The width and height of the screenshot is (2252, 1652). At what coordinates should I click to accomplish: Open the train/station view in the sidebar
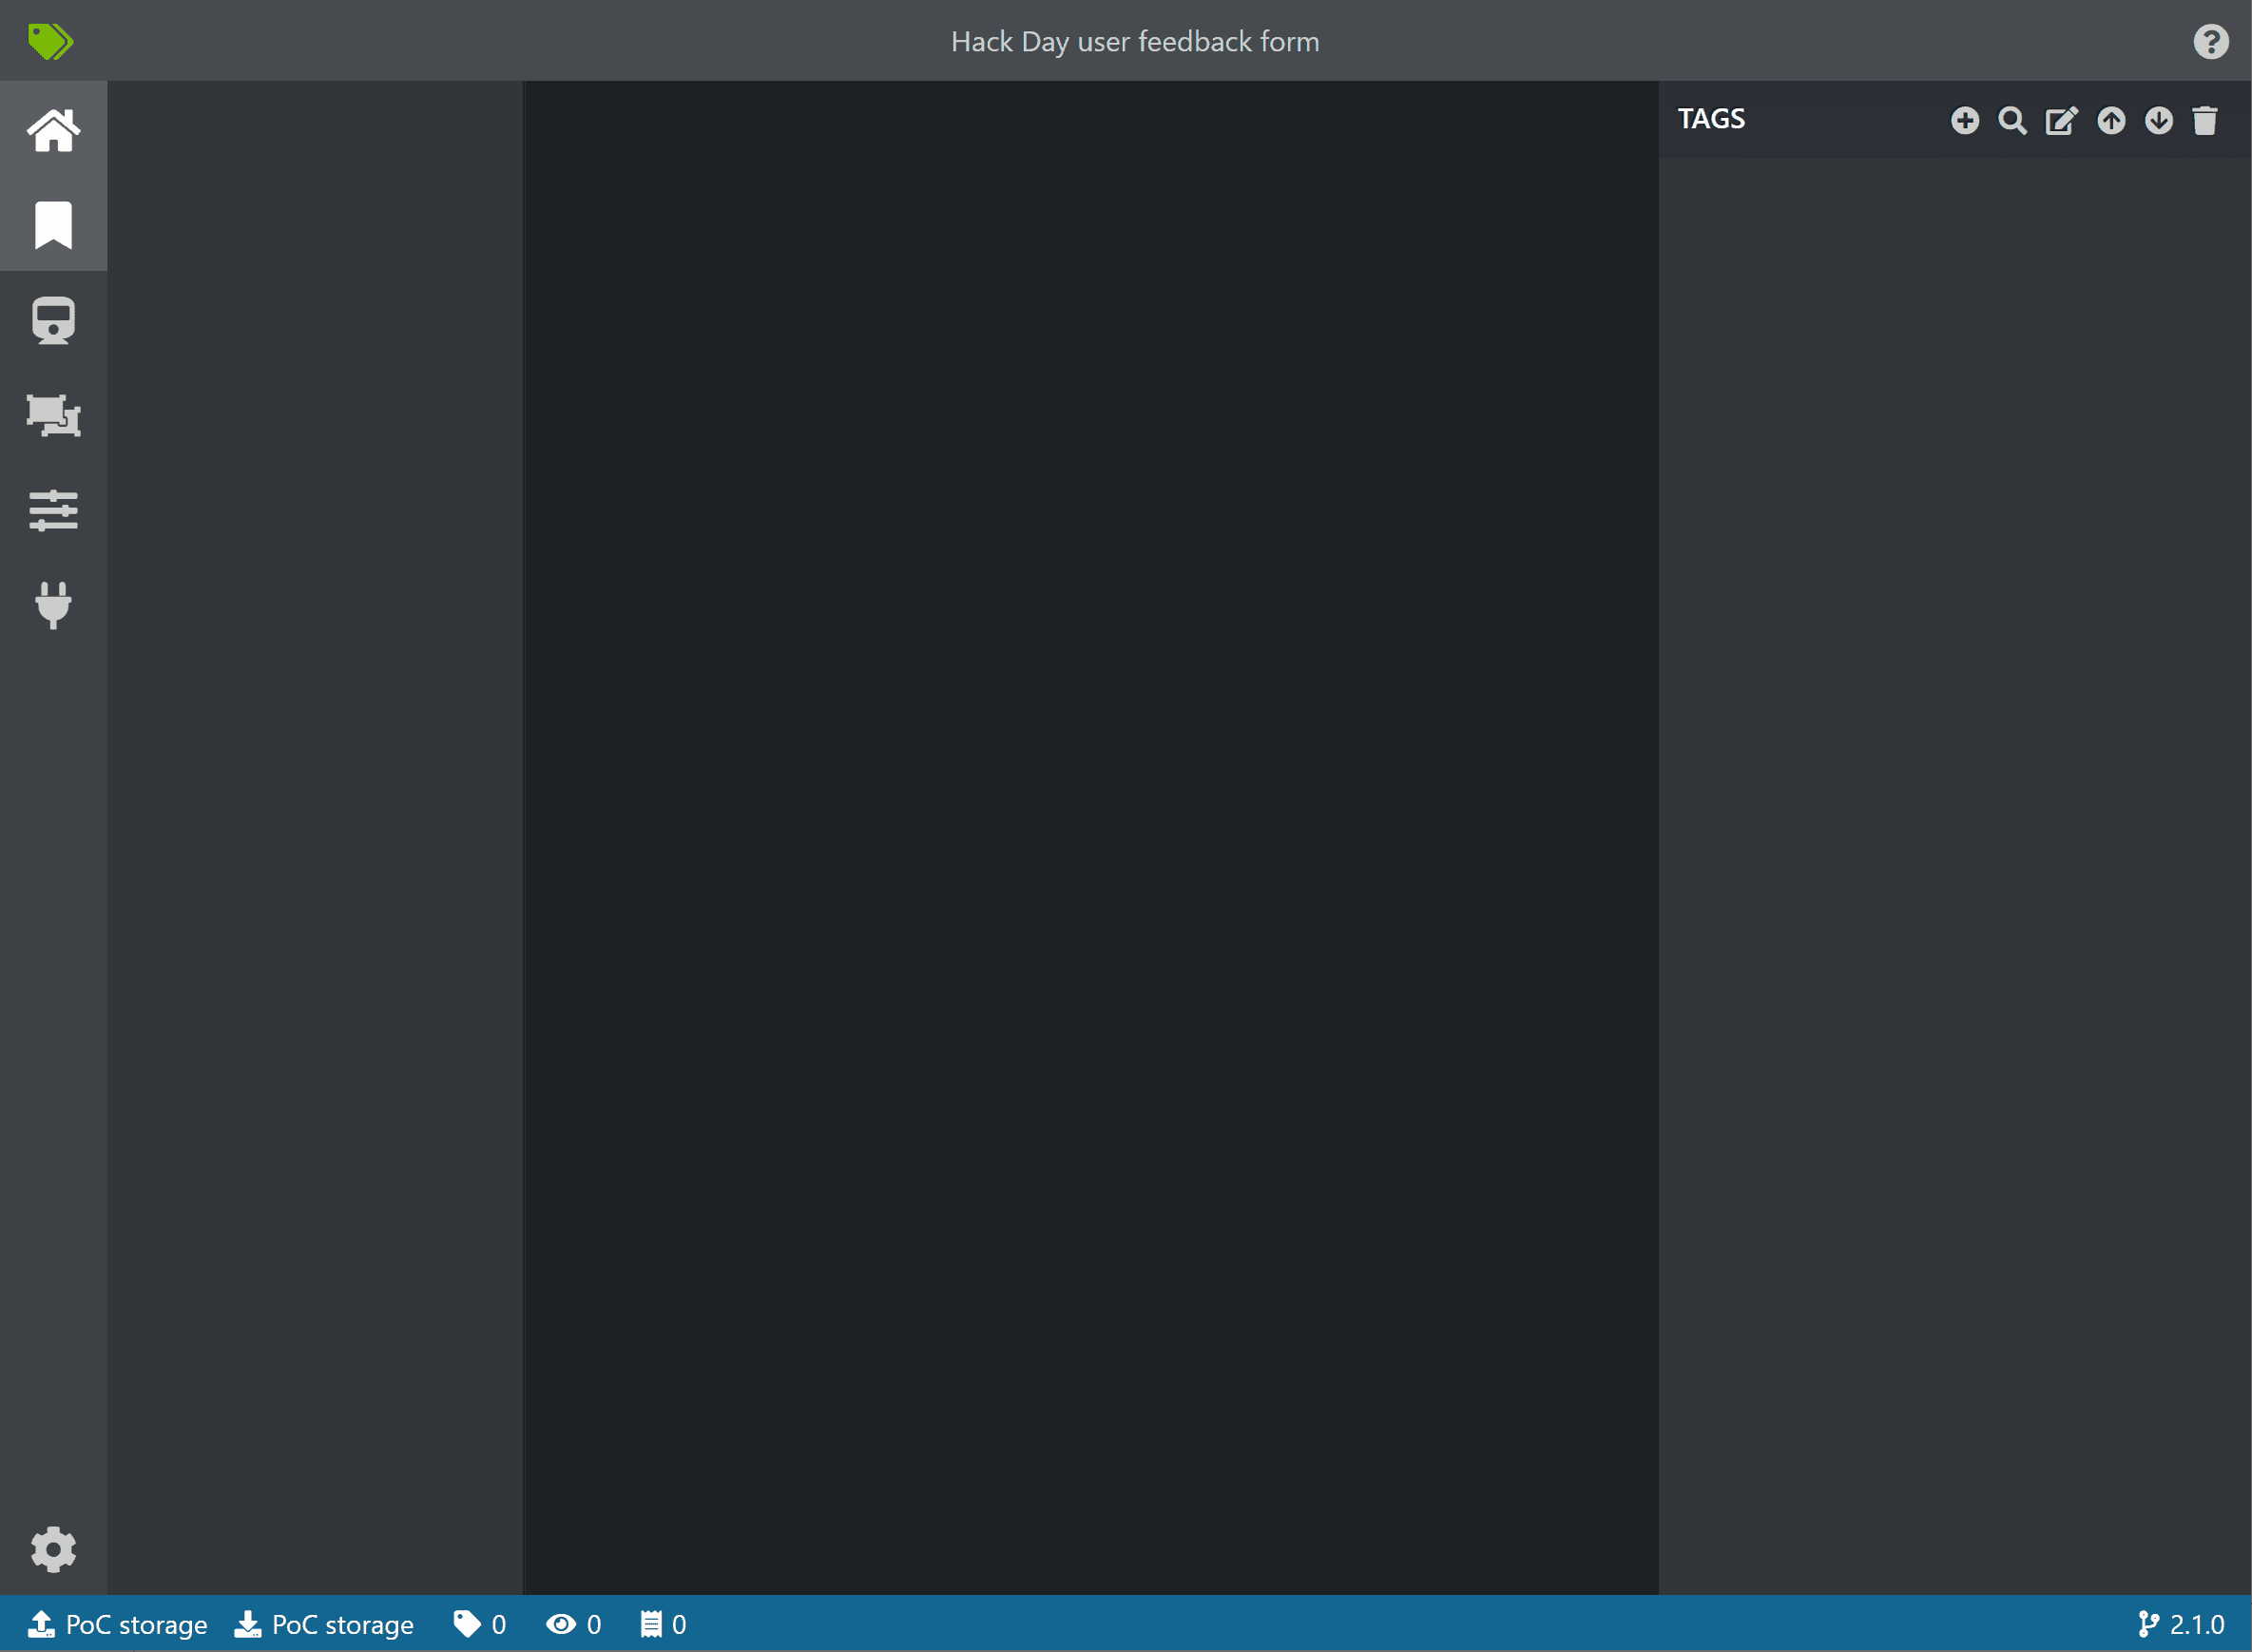[53, 321]
